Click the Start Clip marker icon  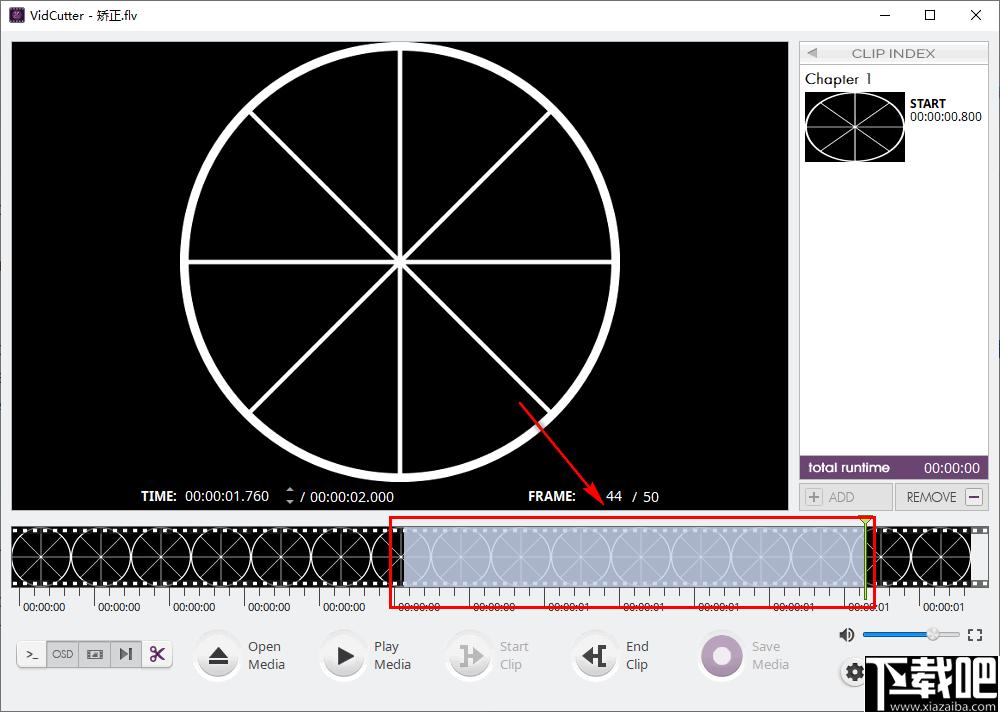pyautogui.click(x=471, y=655)
